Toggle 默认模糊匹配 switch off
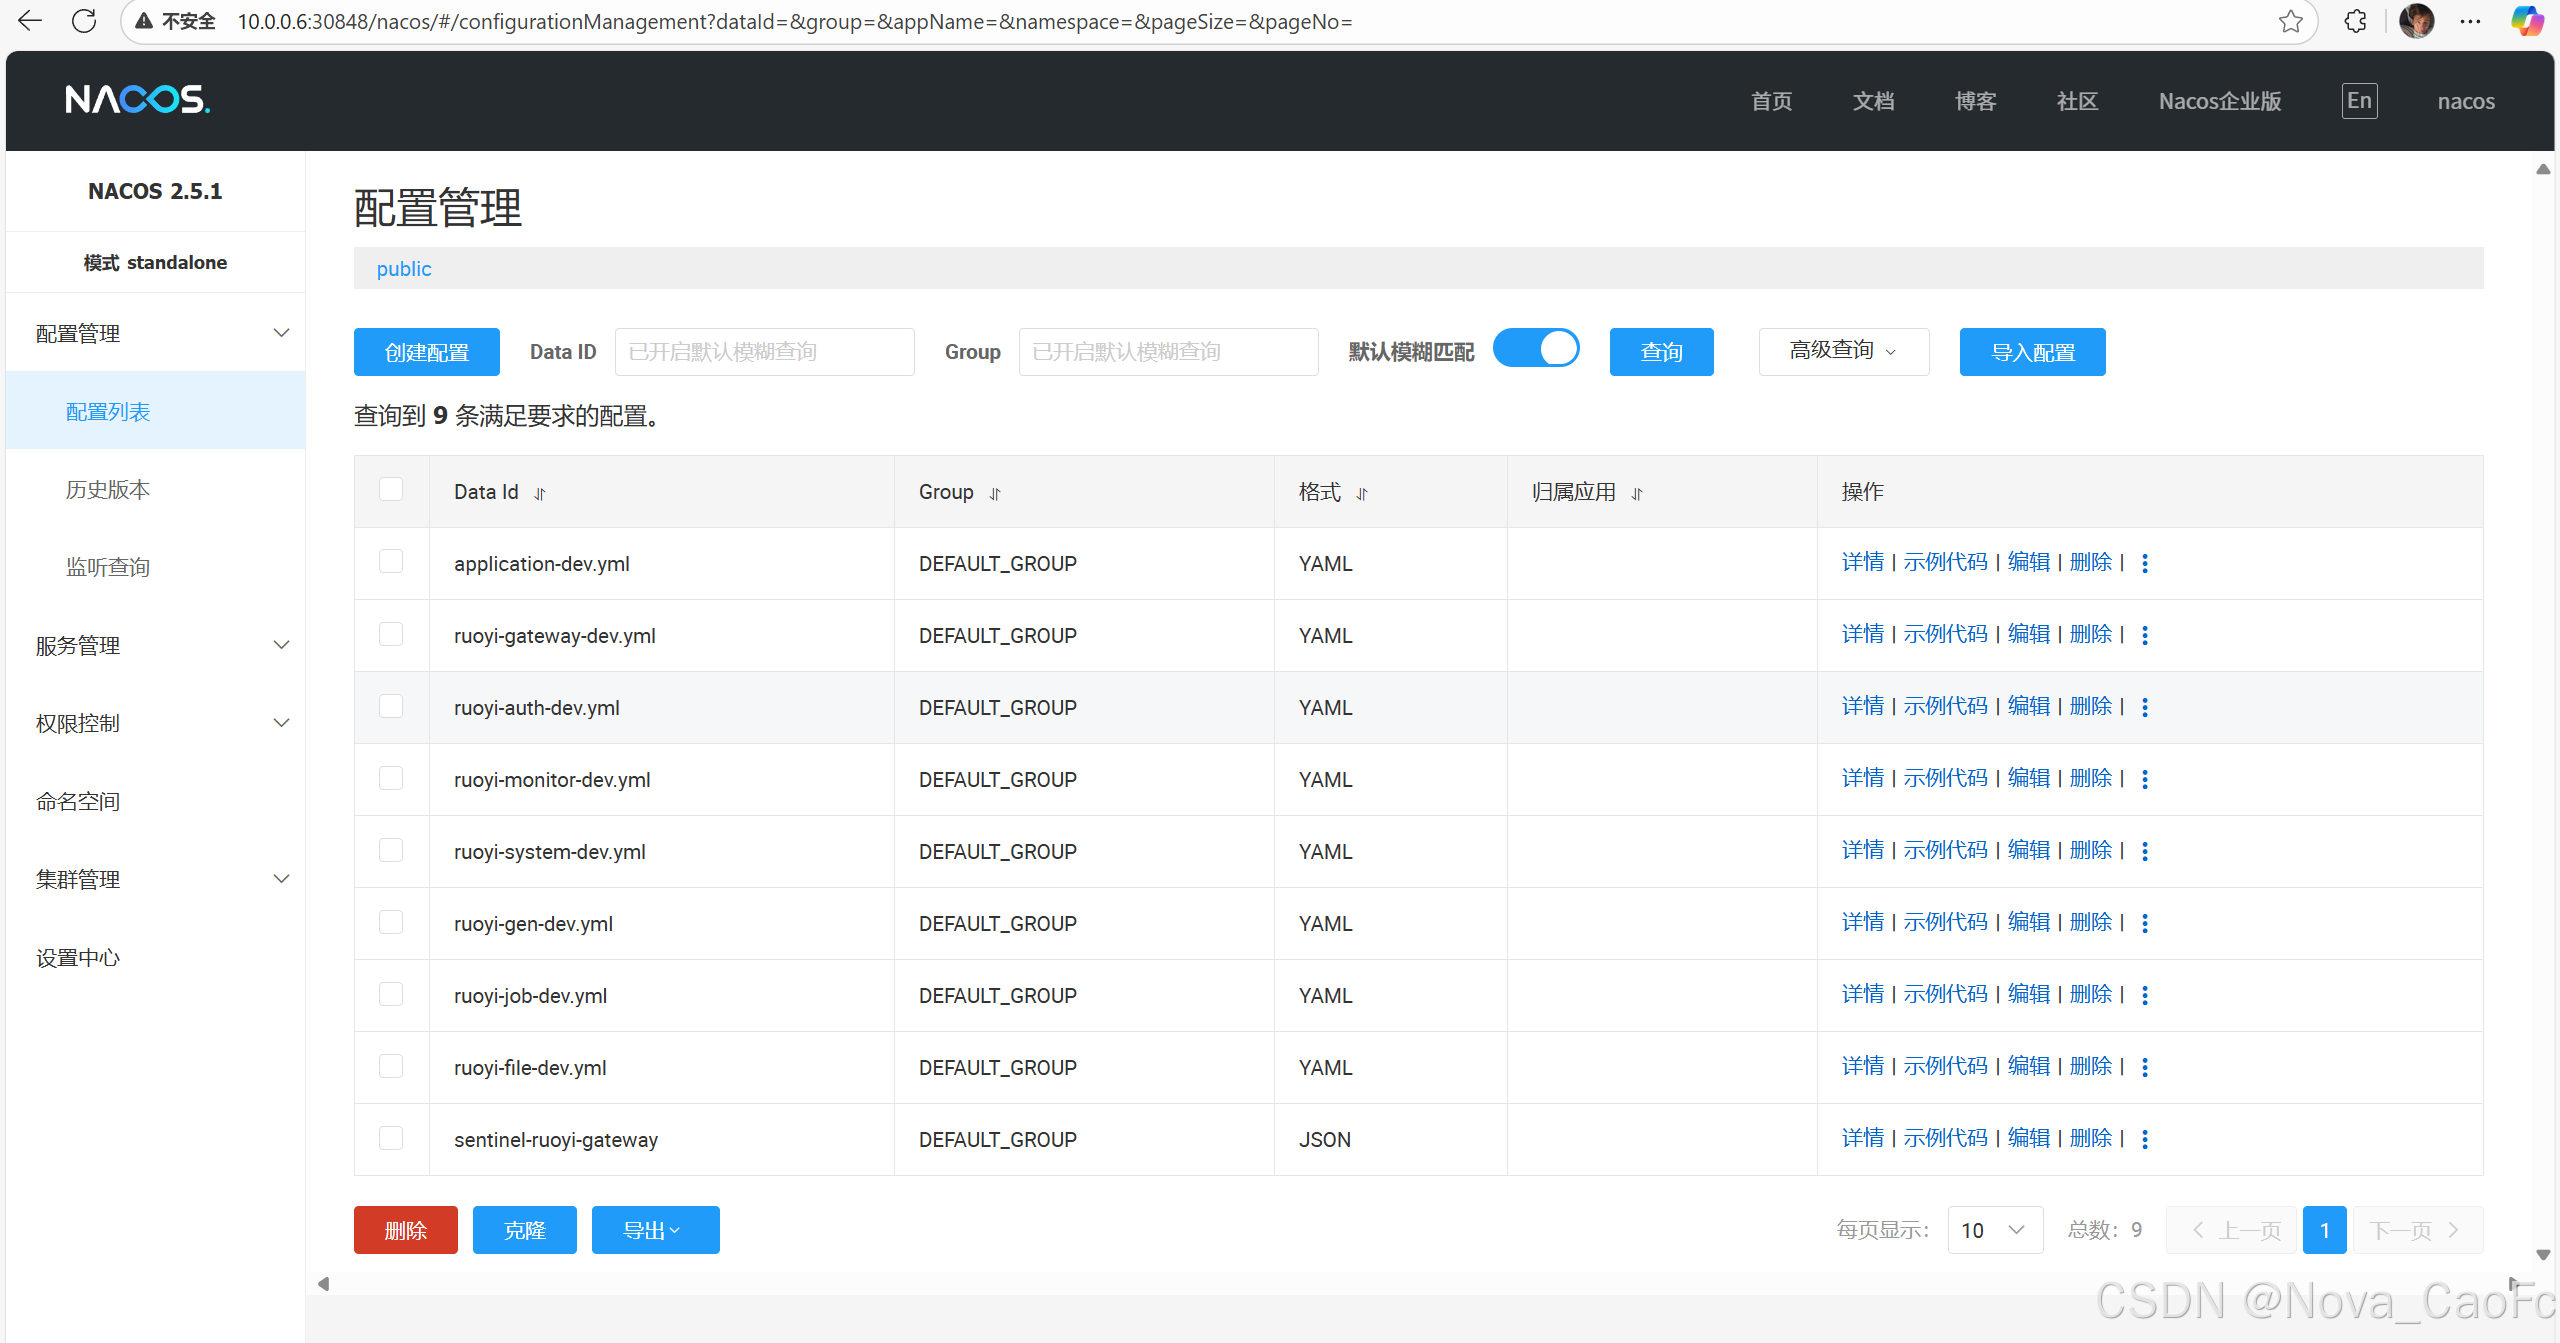 (1536, 349)
